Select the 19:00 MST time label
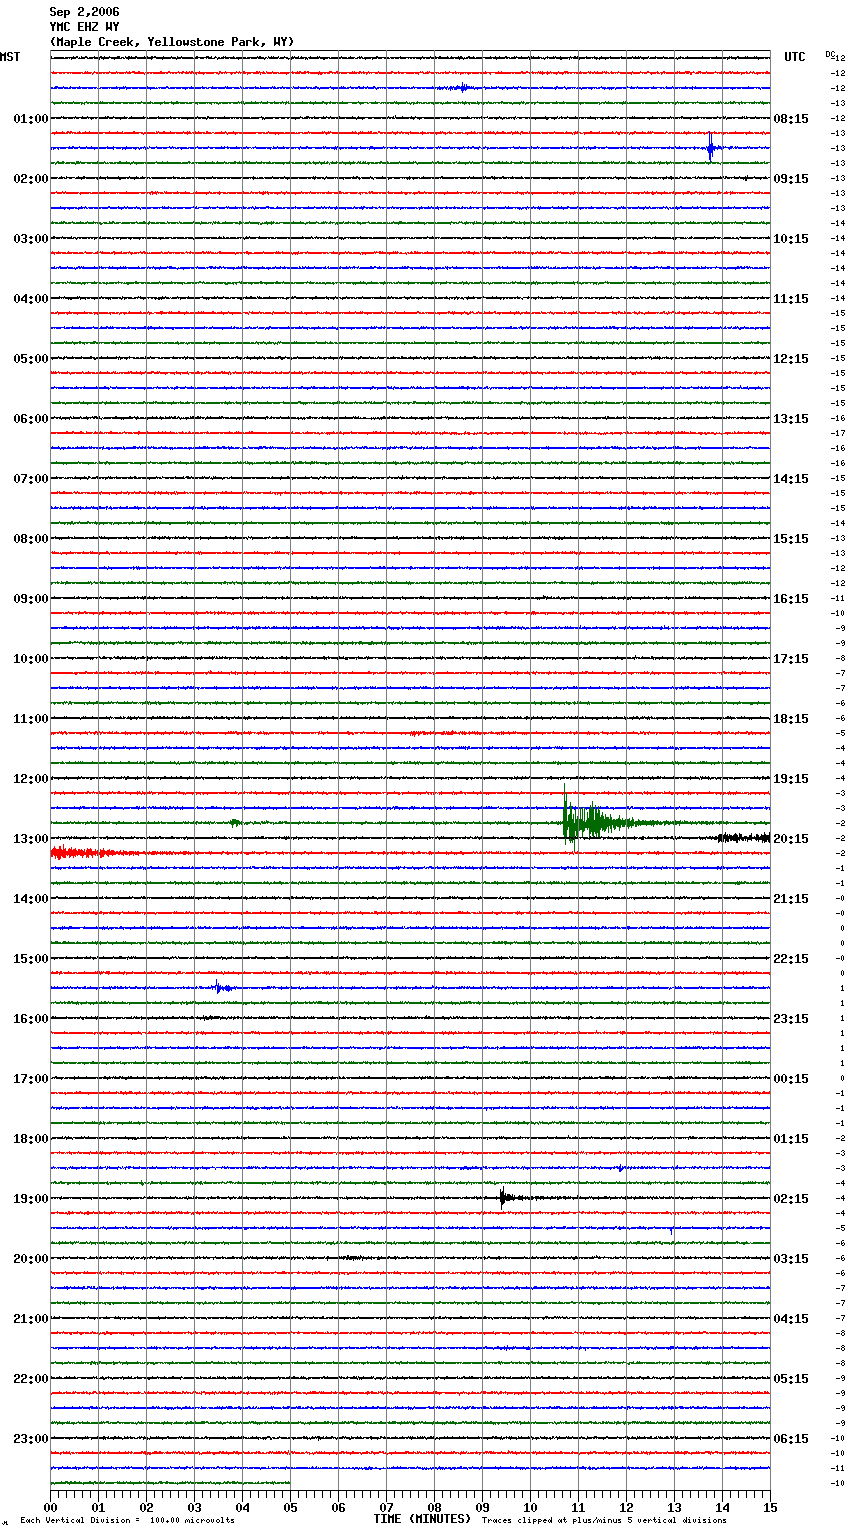 click(30, 1199)
